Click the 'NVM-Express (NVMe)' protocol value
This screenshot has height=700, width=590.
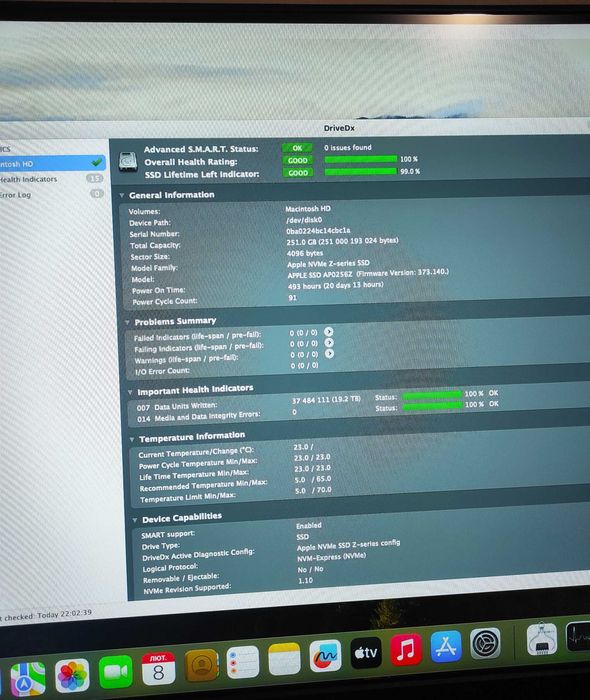point(331,557)
